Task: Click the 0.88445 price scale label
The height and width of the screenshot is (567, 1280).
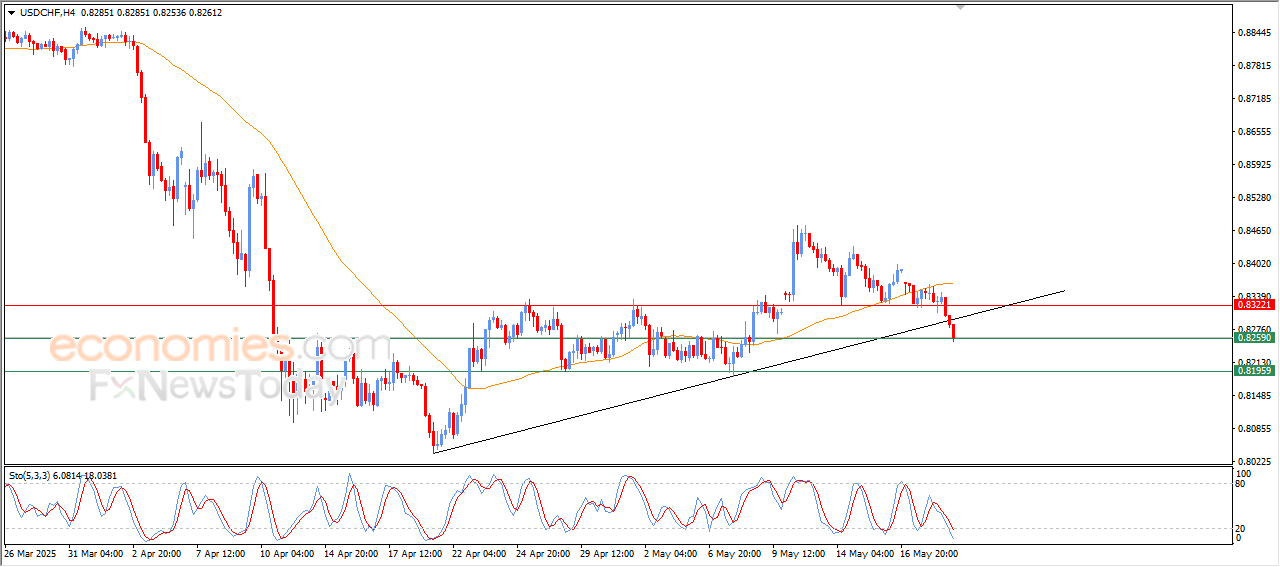Action: [1254, 33]
